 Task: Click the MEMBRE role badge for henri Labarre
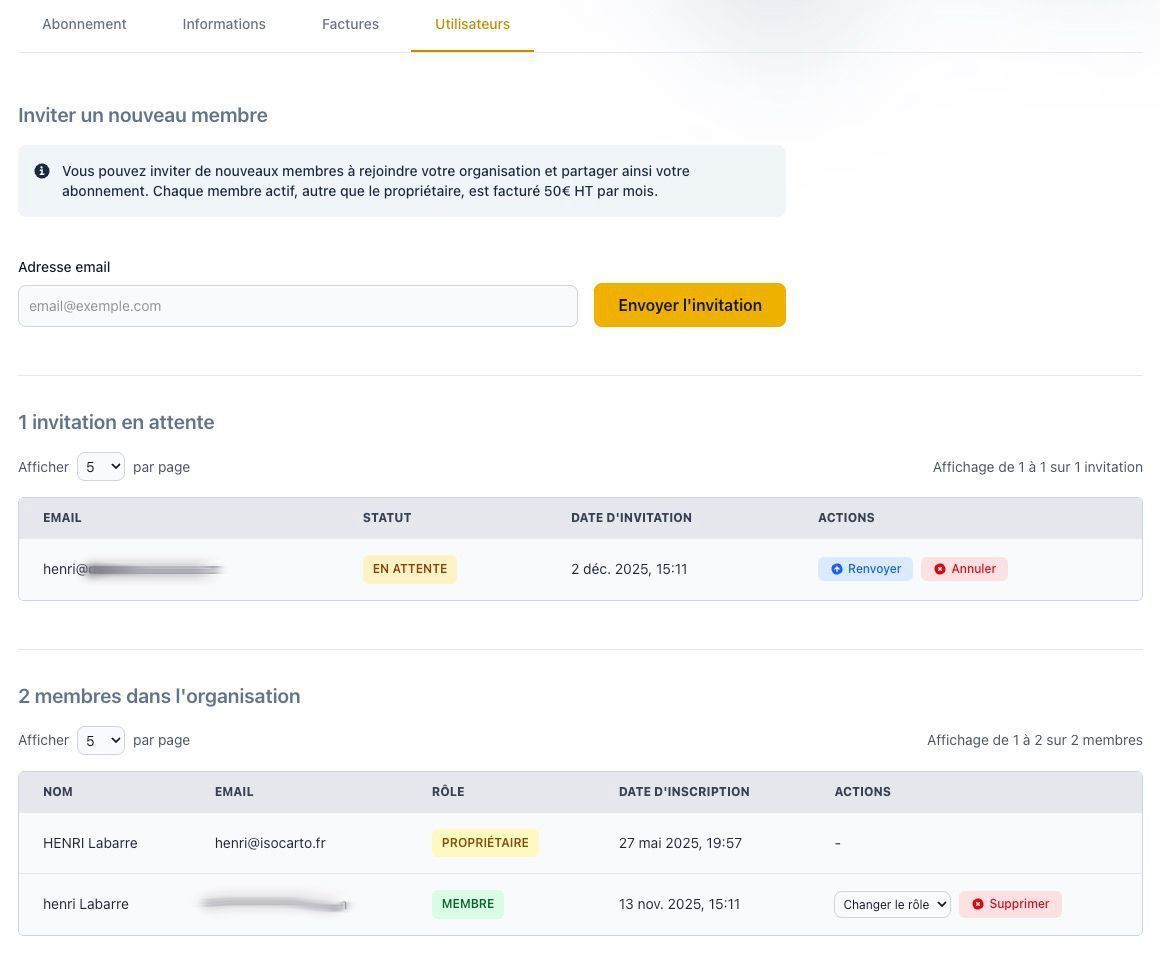click(x=468, y=903)
